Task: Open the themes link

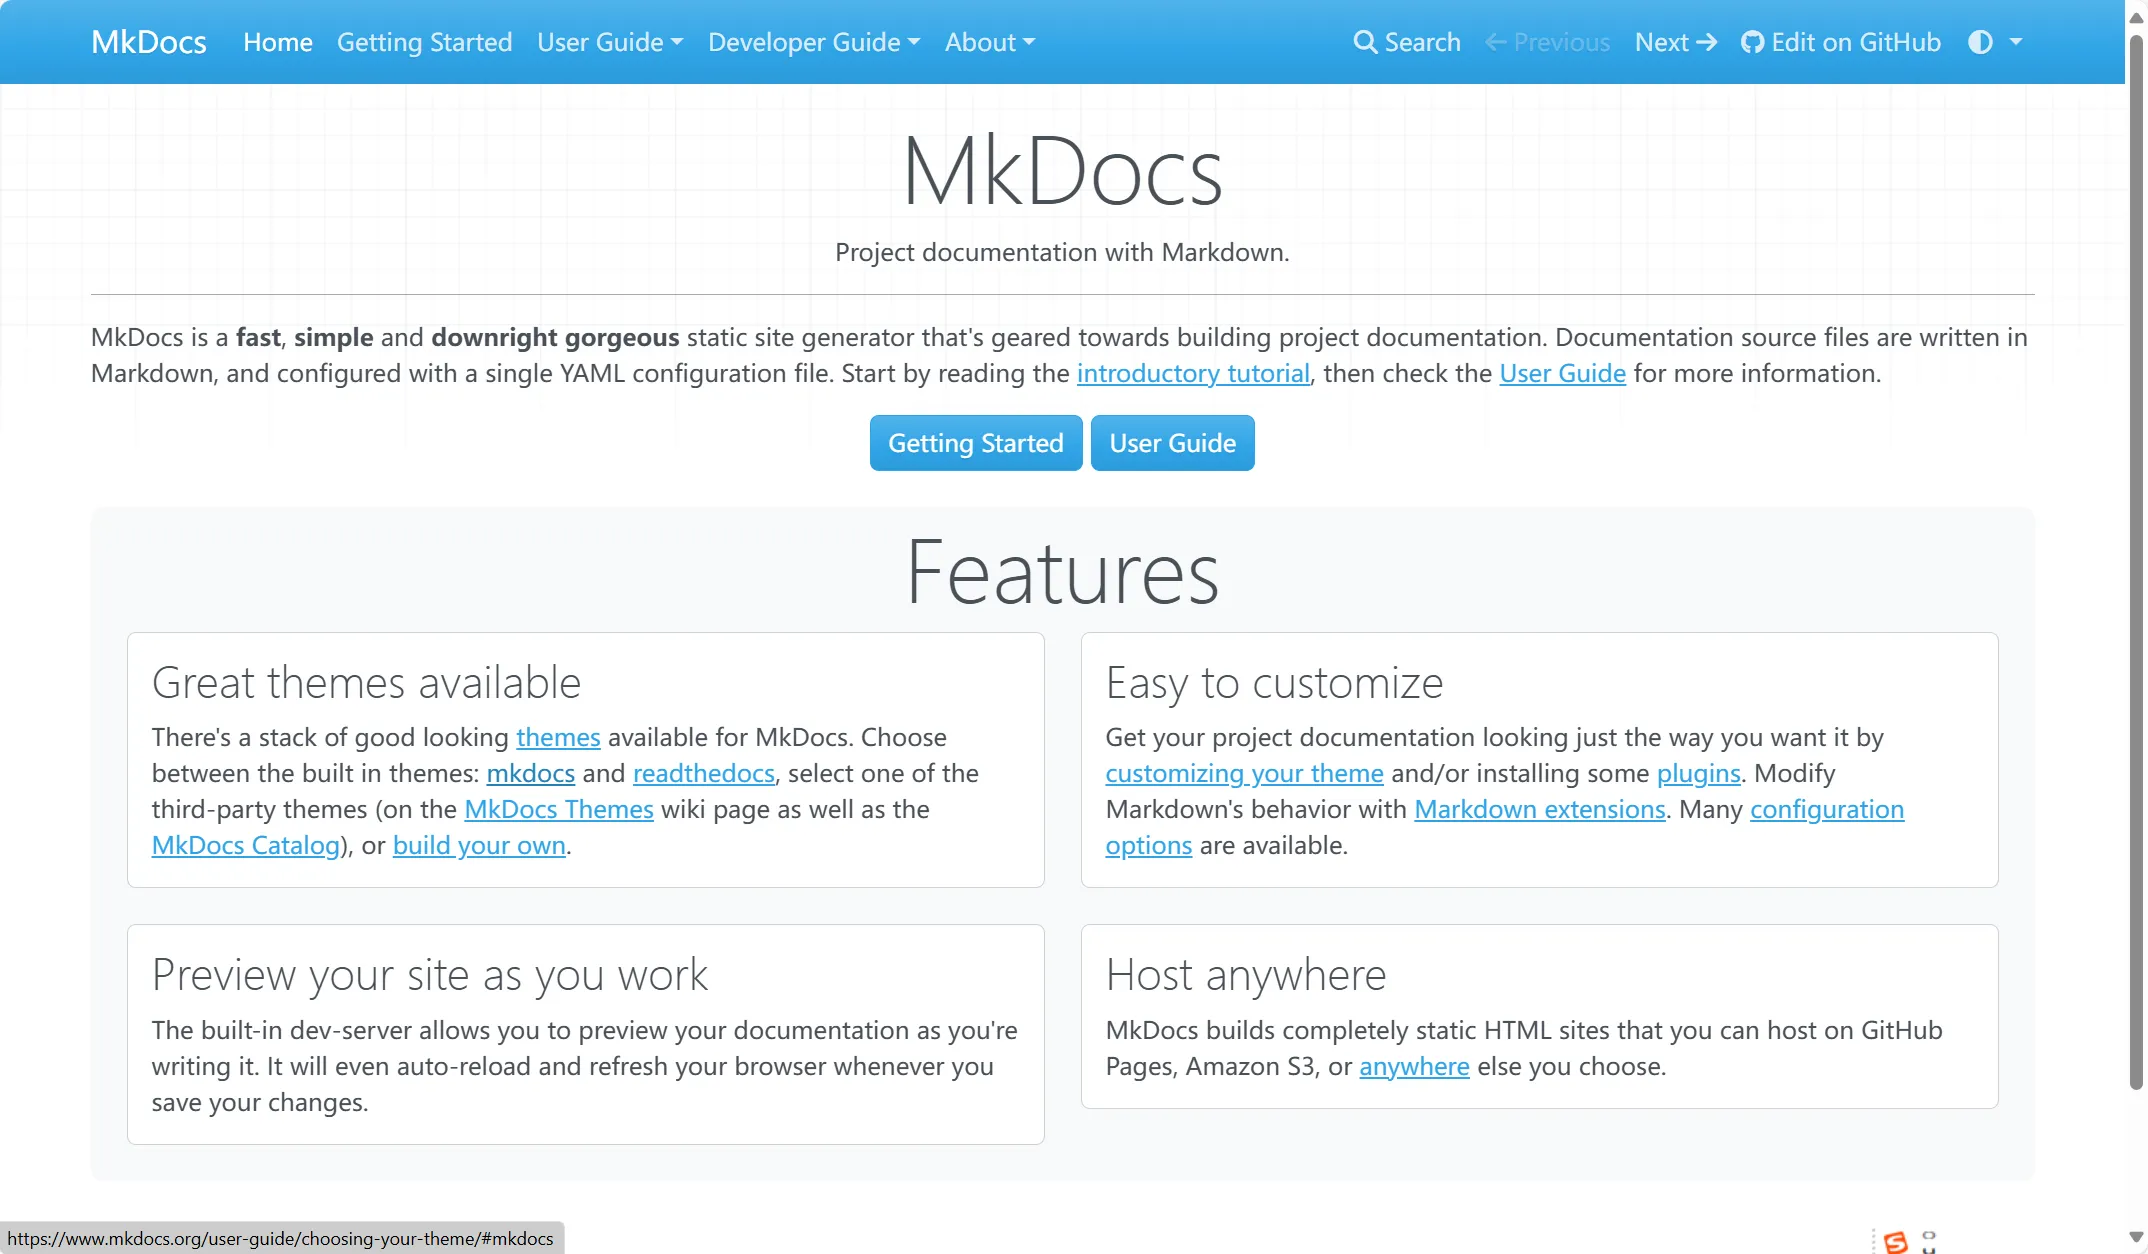Action: point(558,738)
